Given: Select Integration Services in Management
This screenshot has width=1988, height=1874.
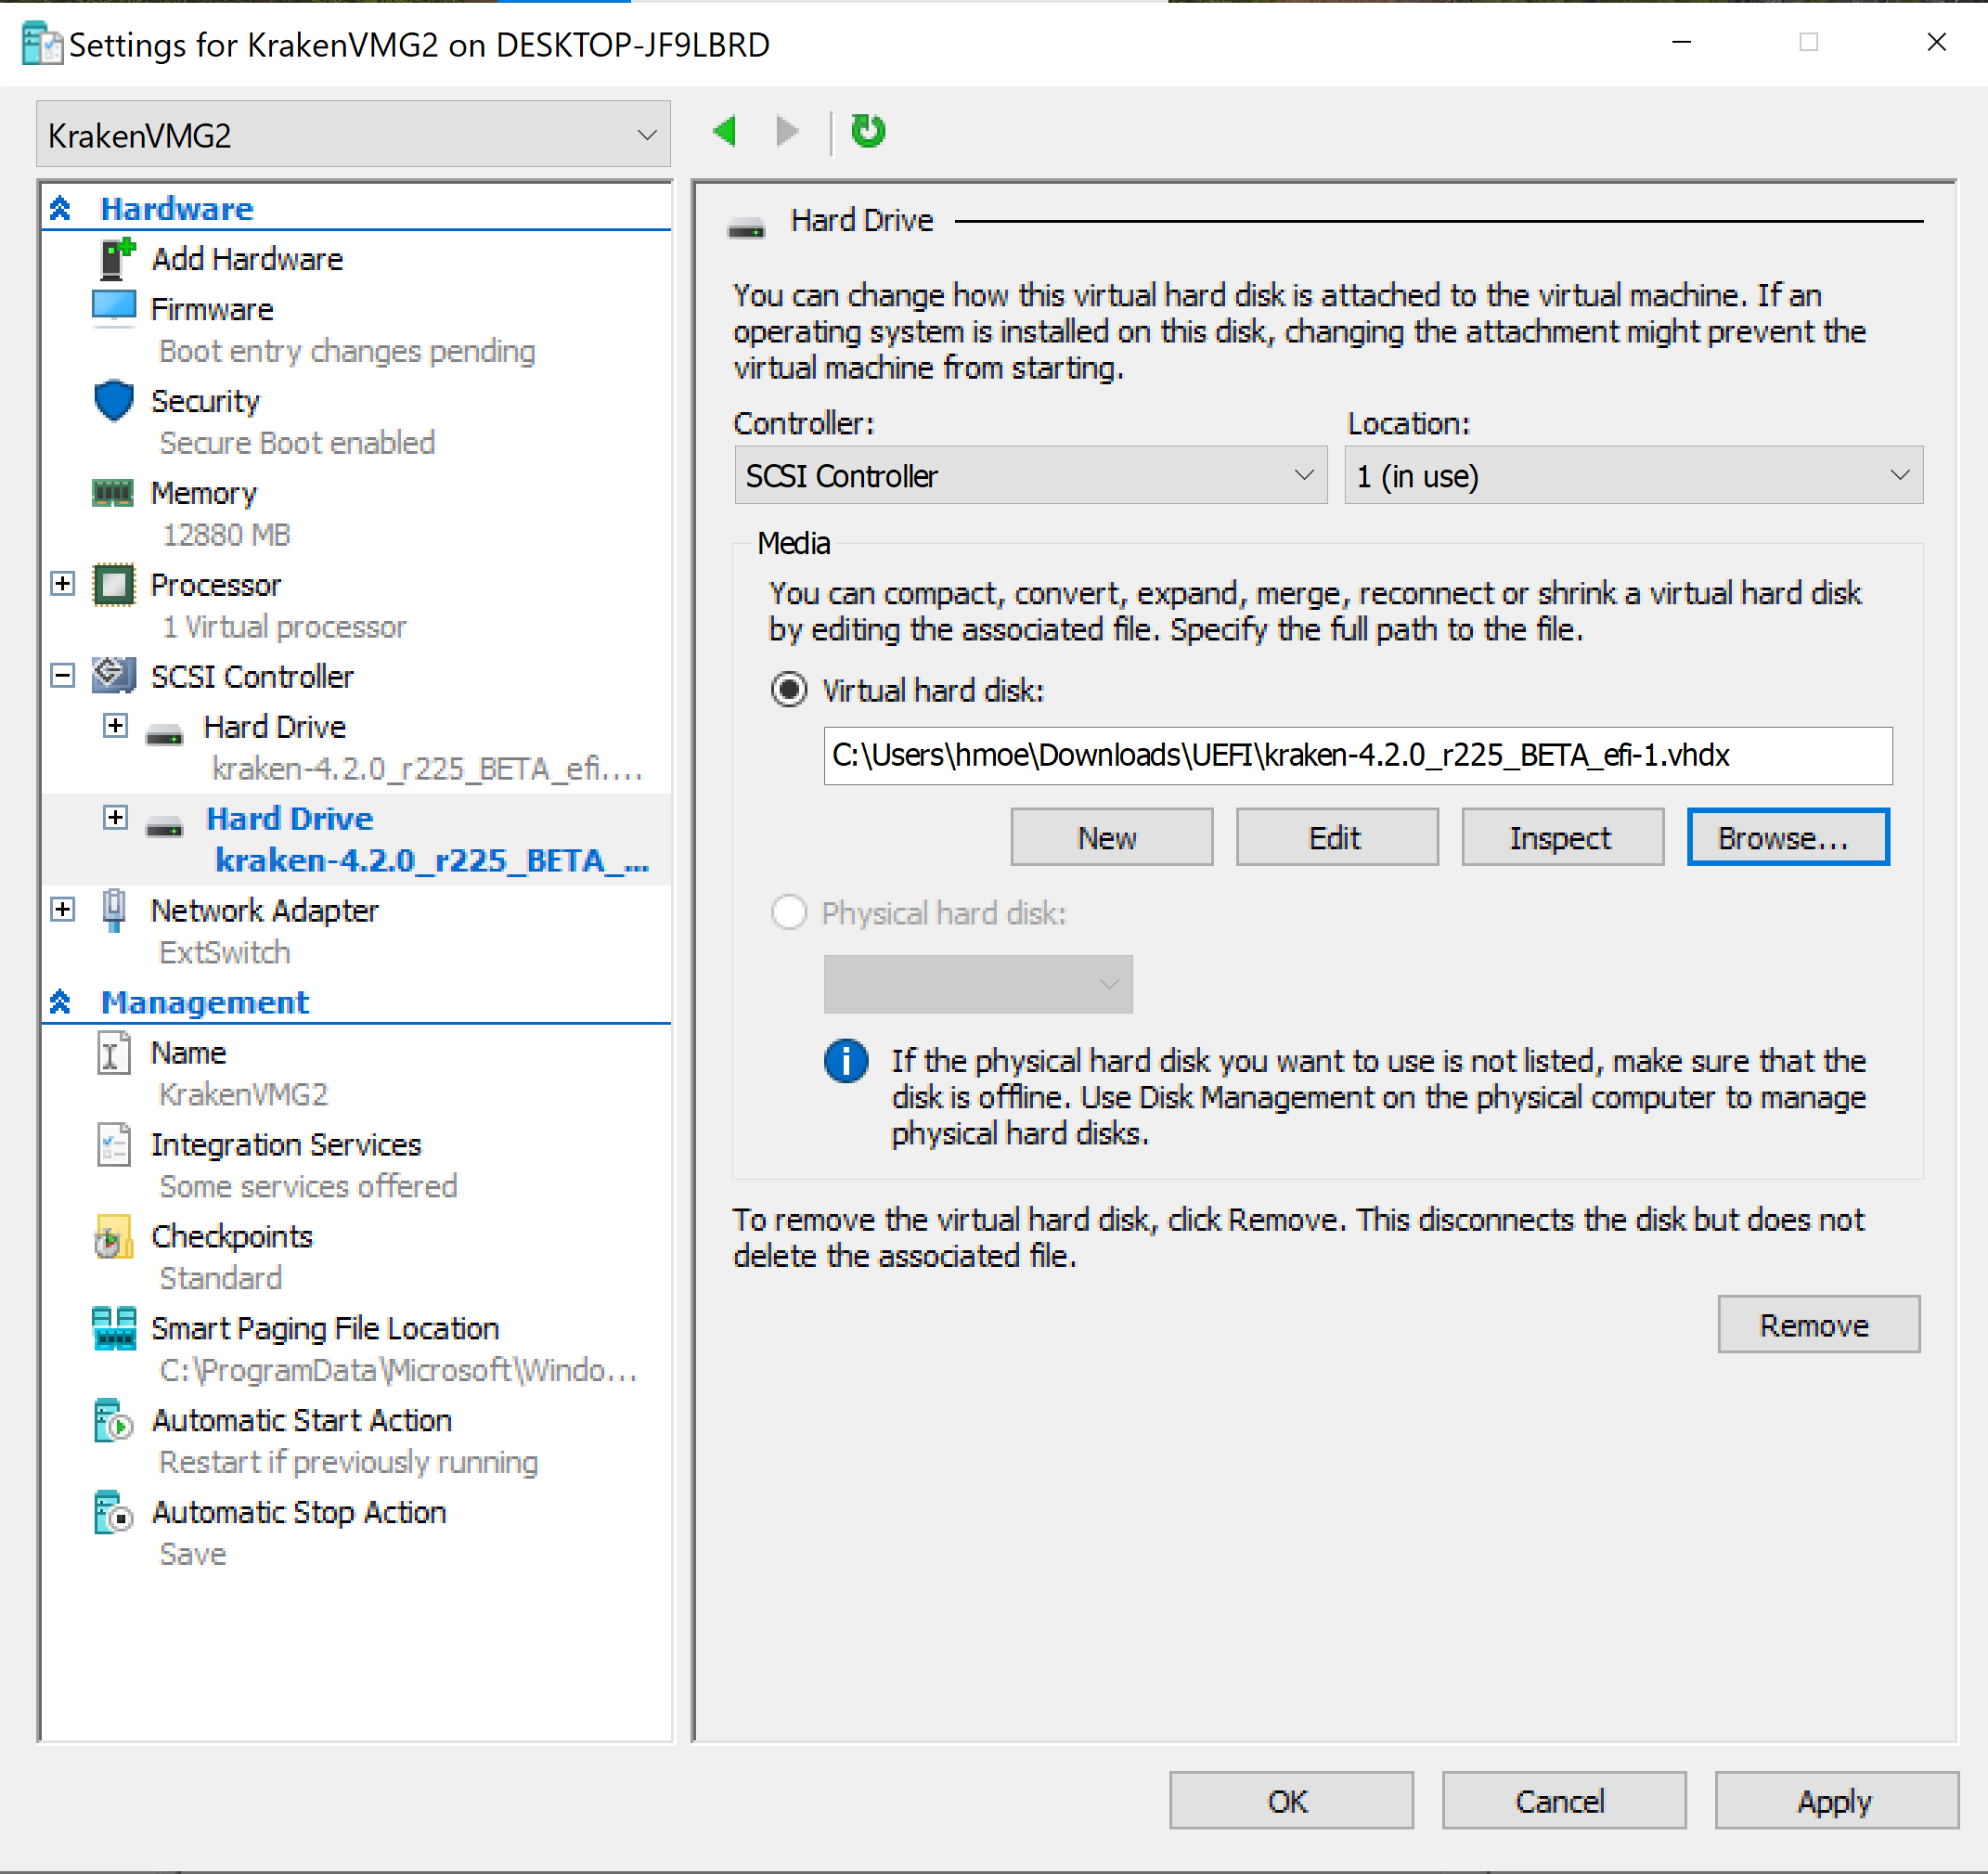Looking at the screenshot, I should (x=286, y=1145).
